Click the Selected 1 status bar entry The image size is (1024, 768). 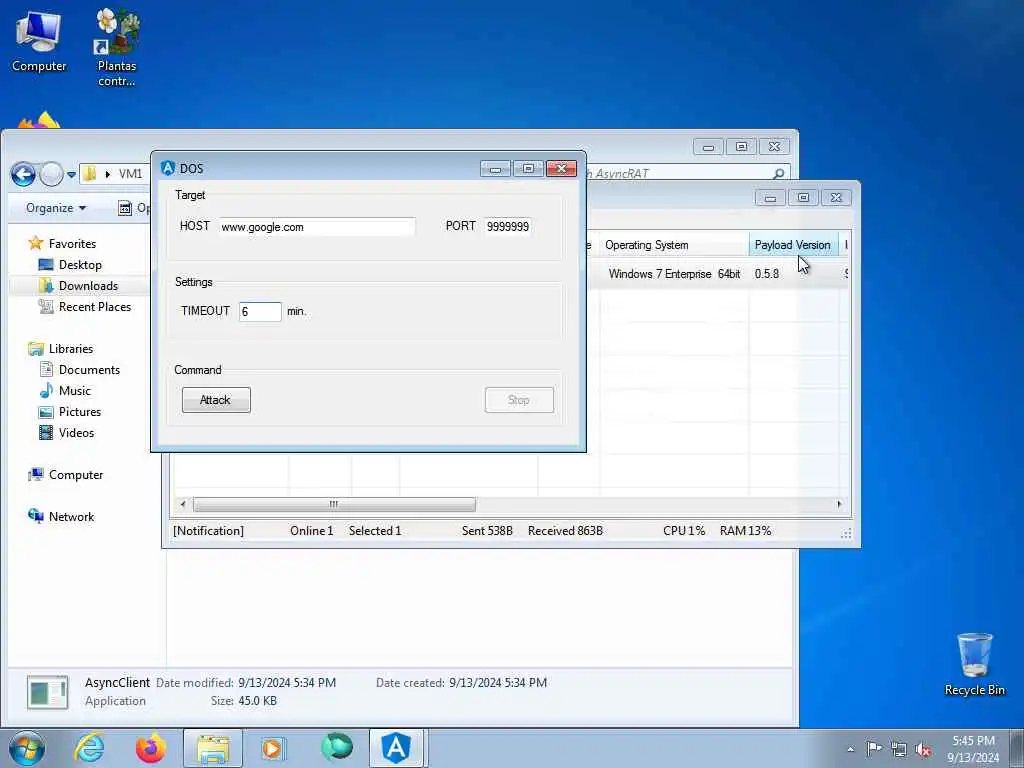pyautogui.click(x=375, y=531)
